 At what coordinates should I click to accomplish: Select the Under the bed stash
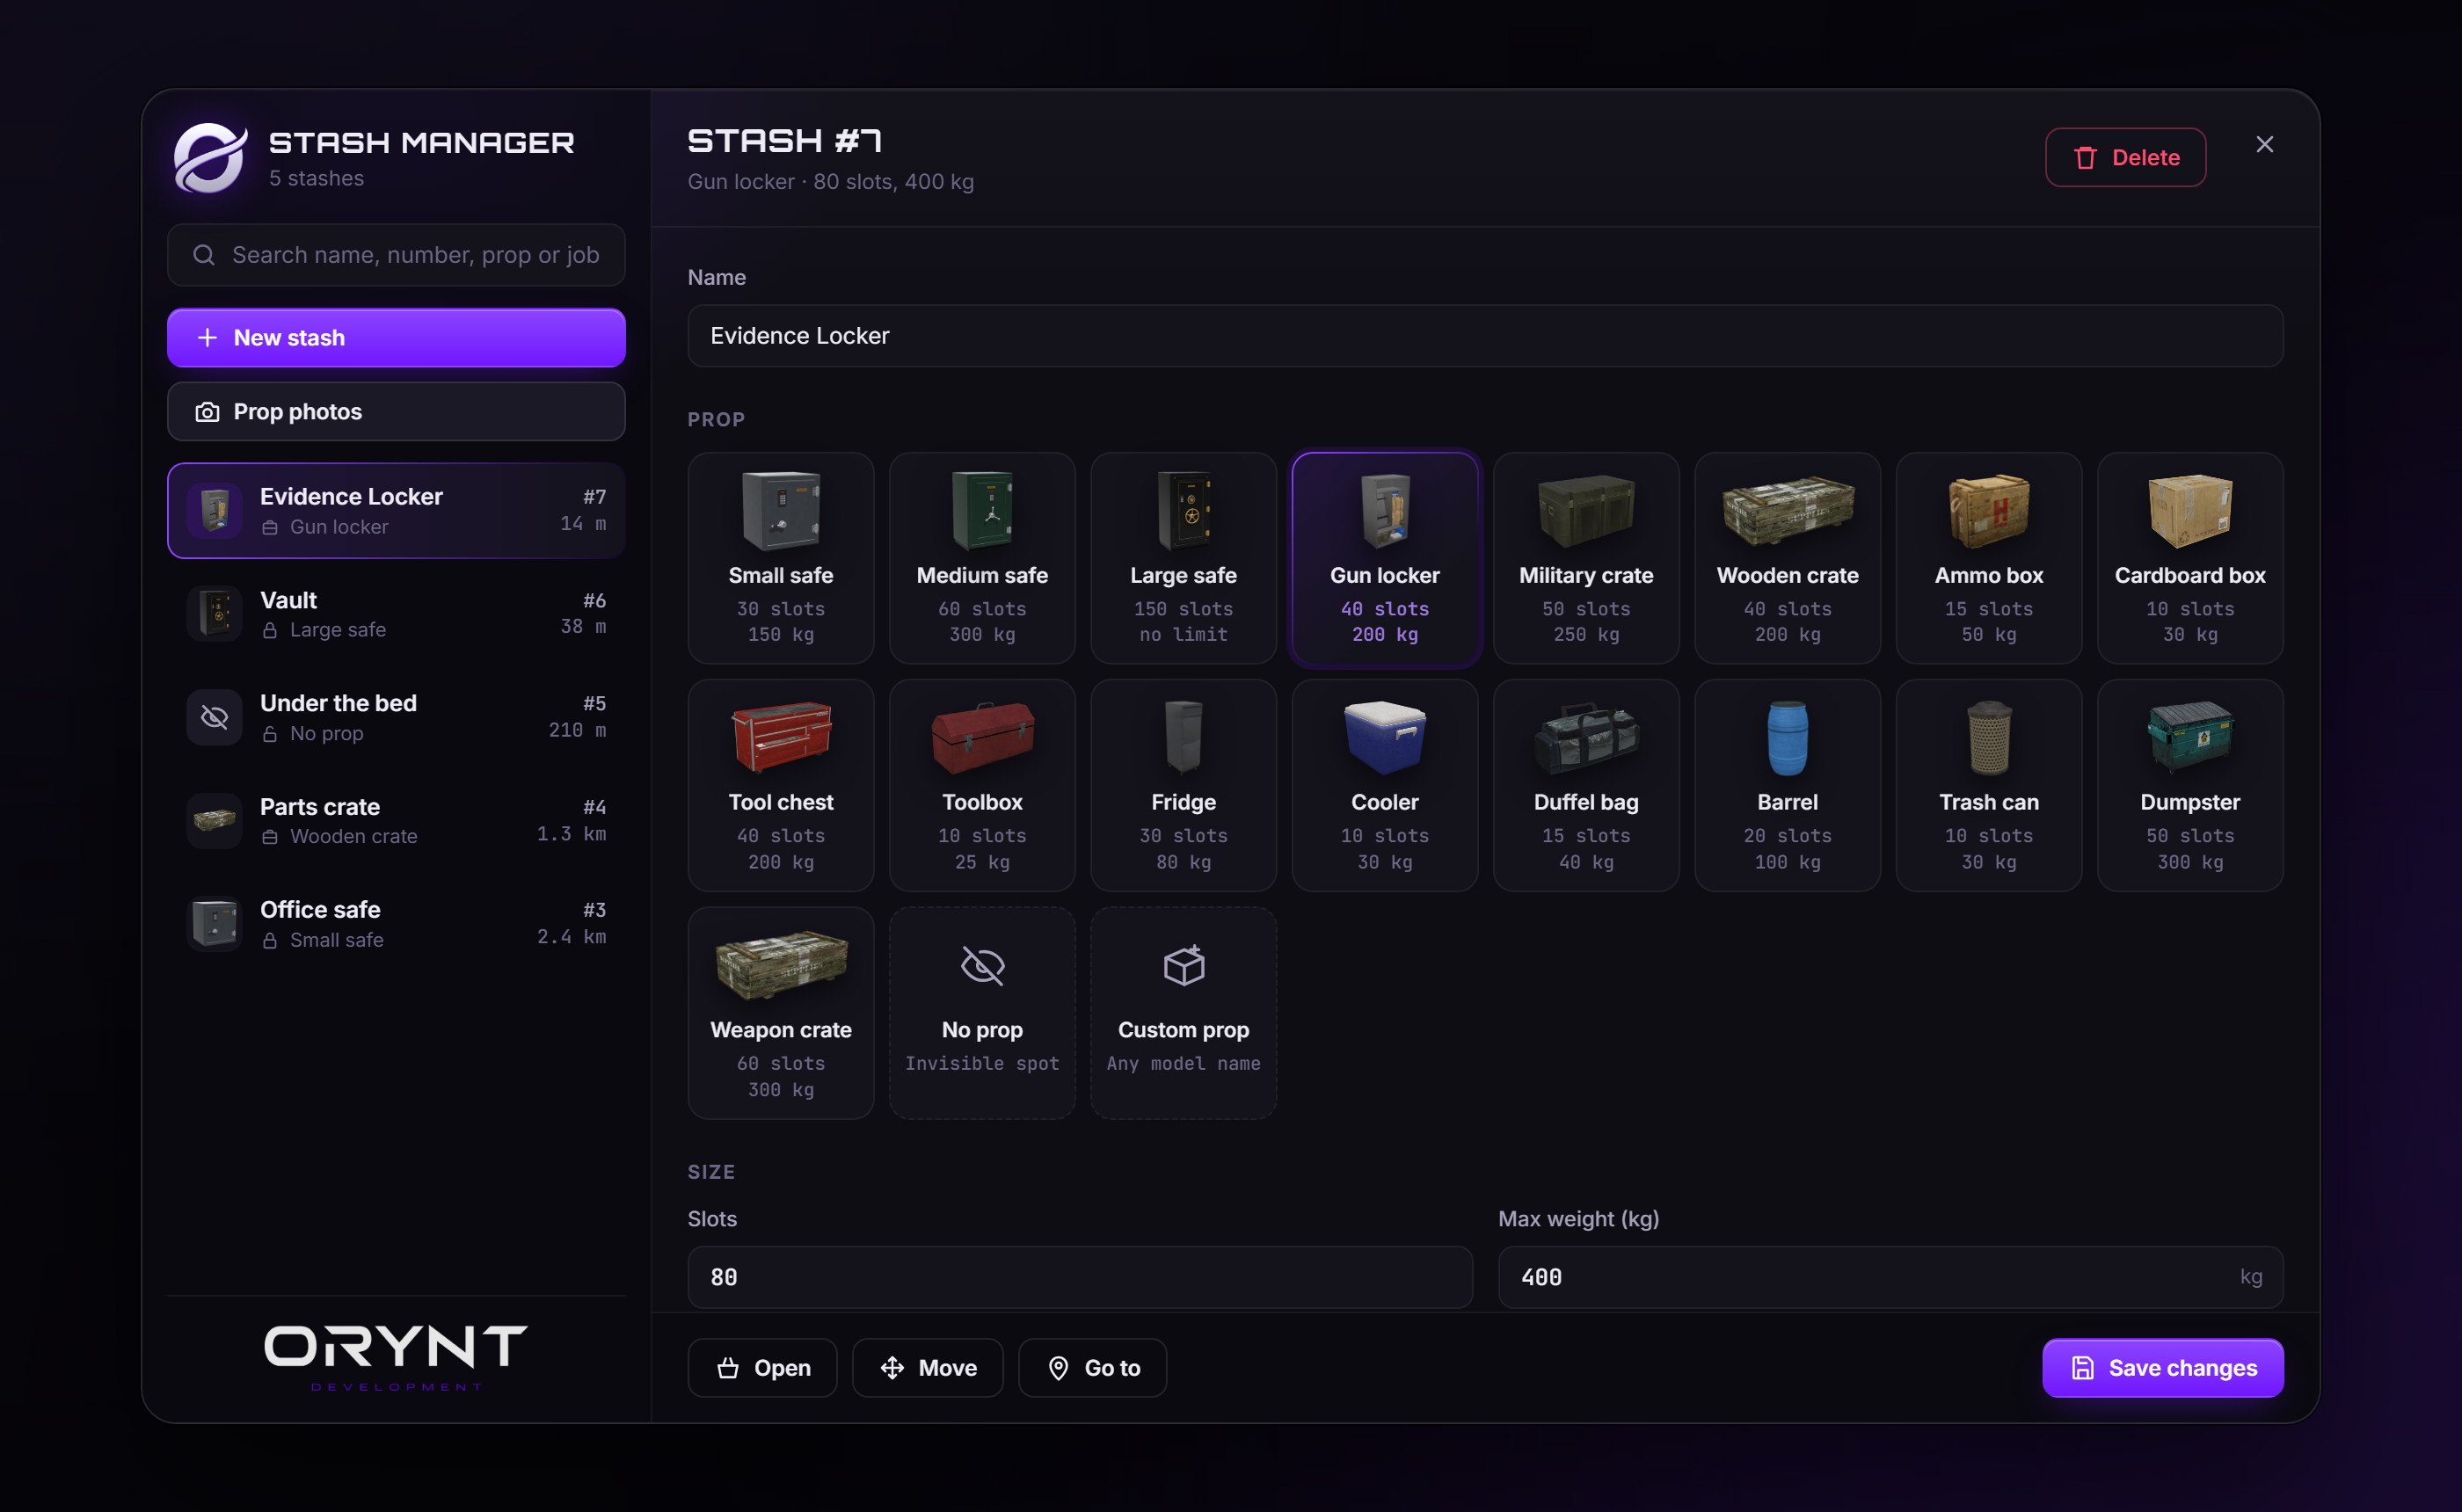pyautogui.click(x=396, y=717)
